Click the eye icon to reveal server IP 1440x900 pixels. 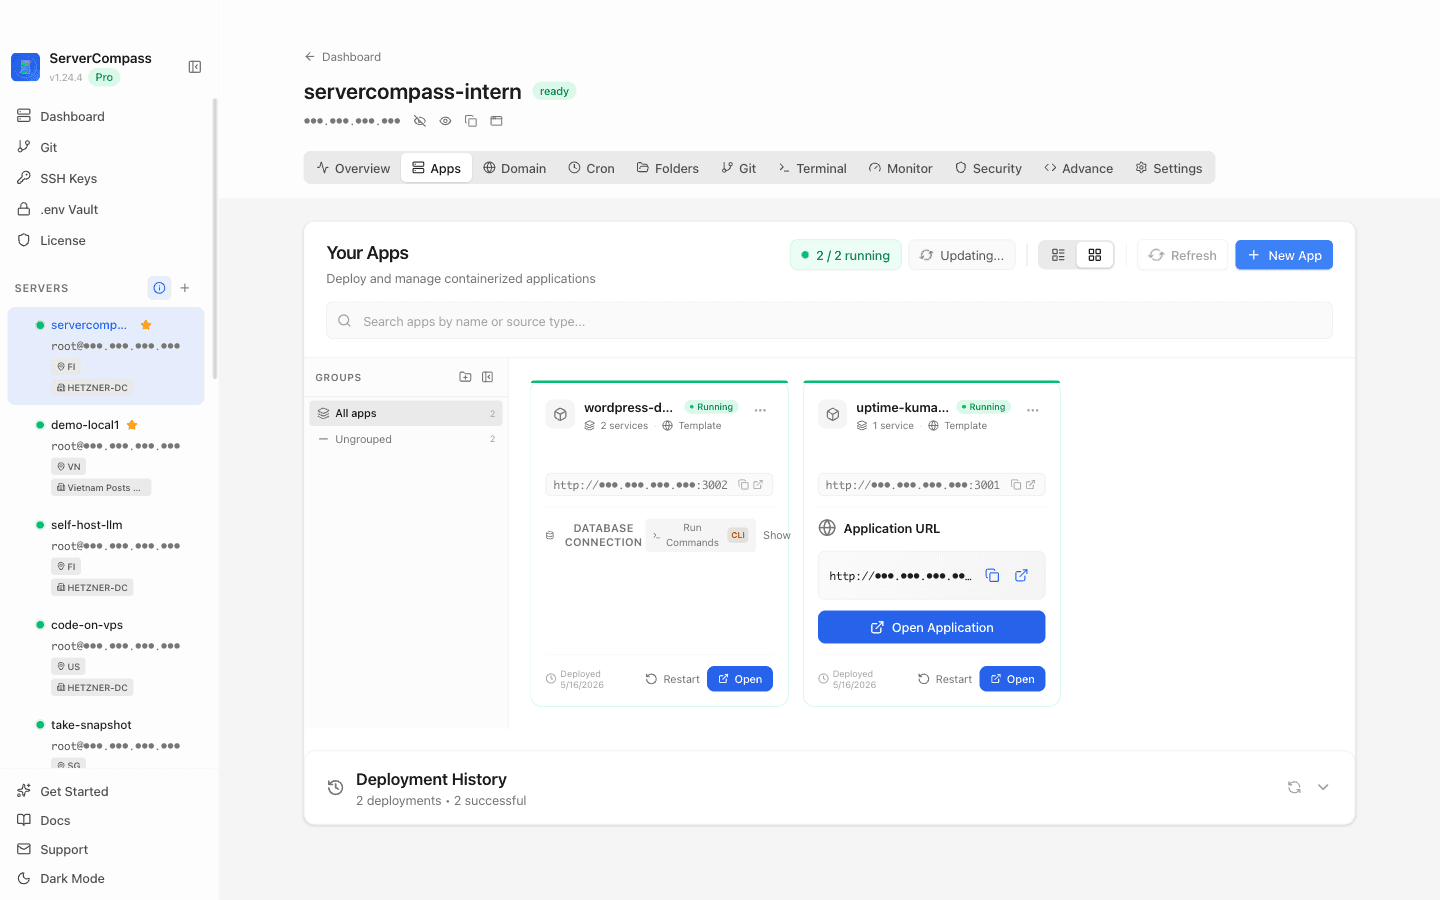[x=445, y=121]
